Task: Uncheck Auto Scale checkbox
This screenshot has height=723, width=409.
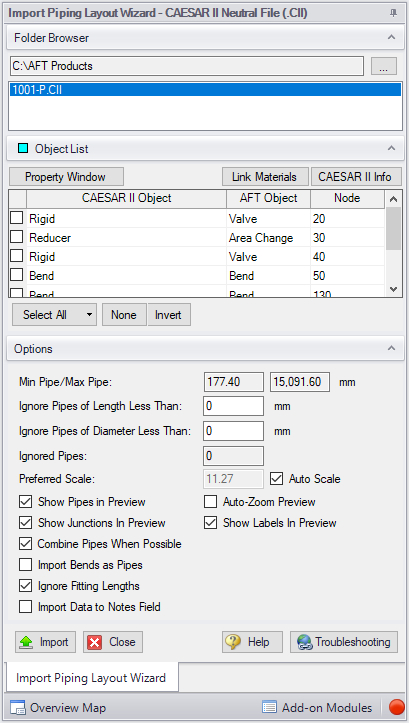Action: (277, 479)
